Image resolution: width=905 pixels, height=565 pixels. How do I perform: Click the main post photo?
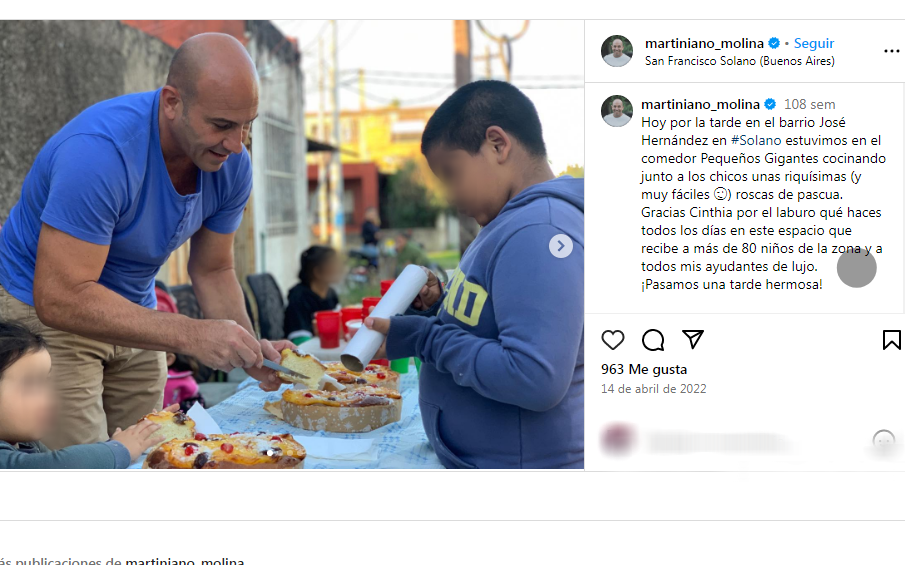(x=291, y=245)
